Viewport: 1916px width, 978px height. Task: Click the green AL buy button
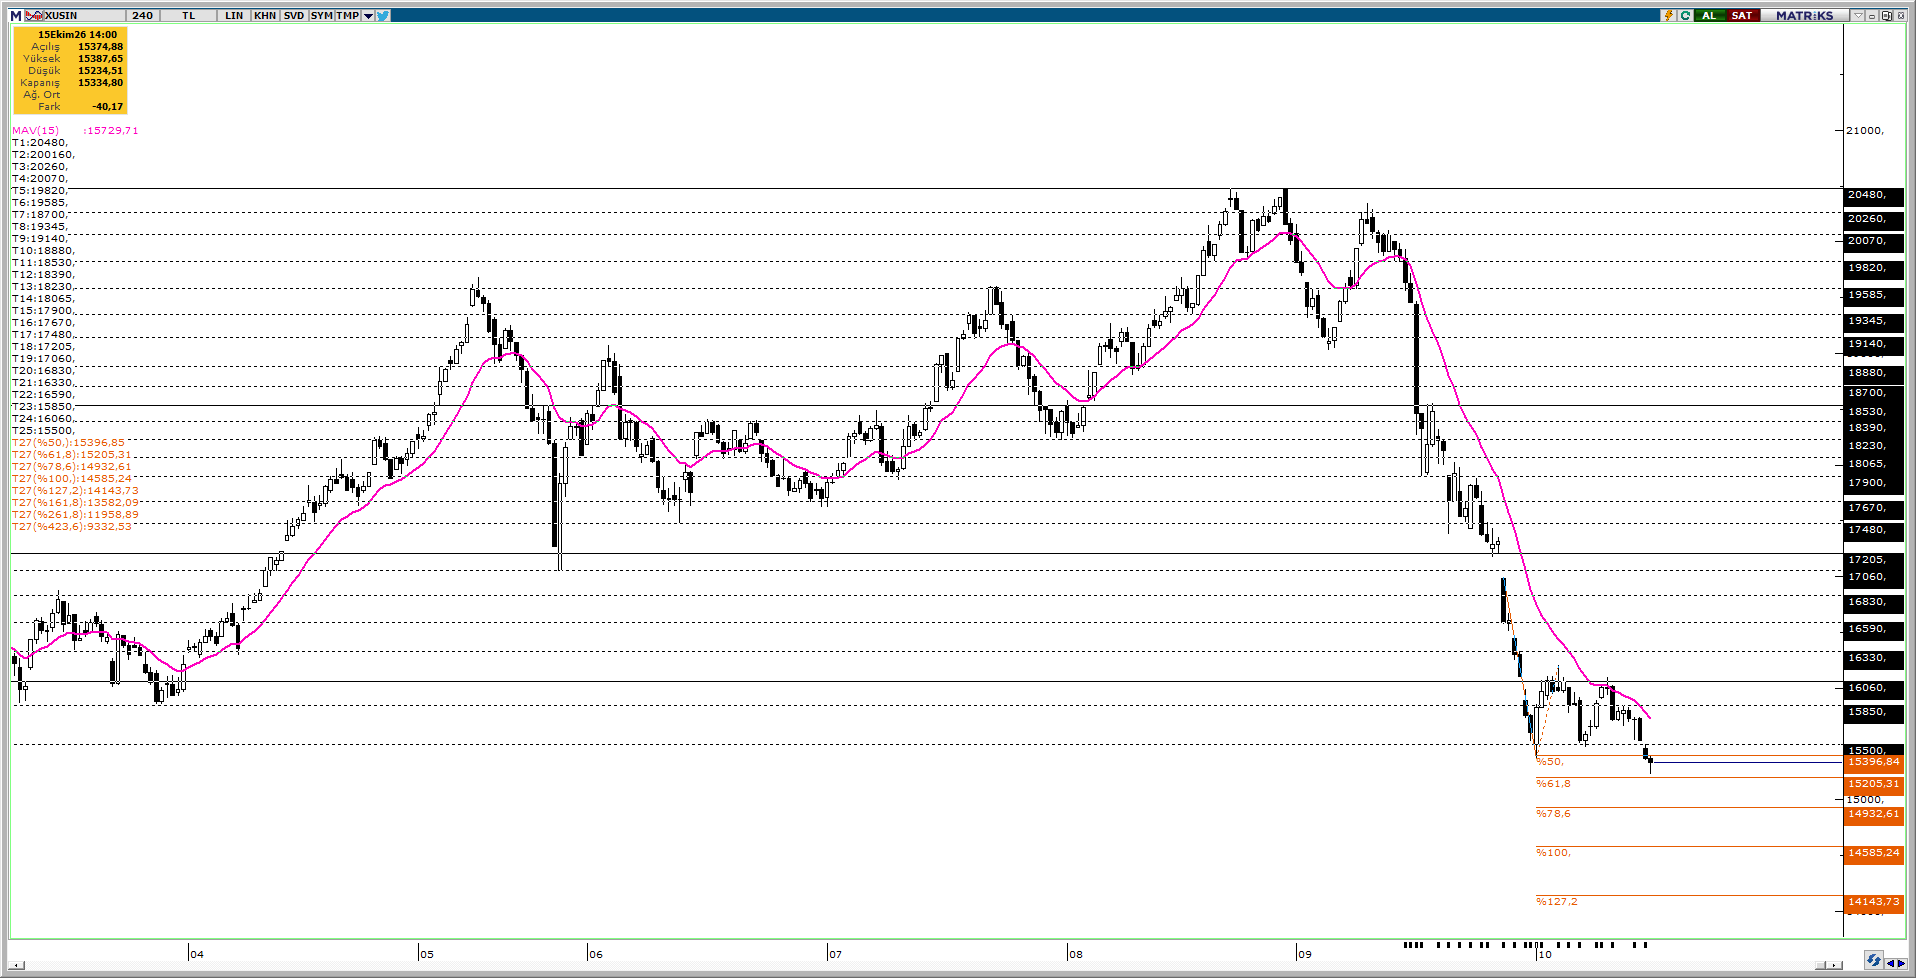[1710, 15]
